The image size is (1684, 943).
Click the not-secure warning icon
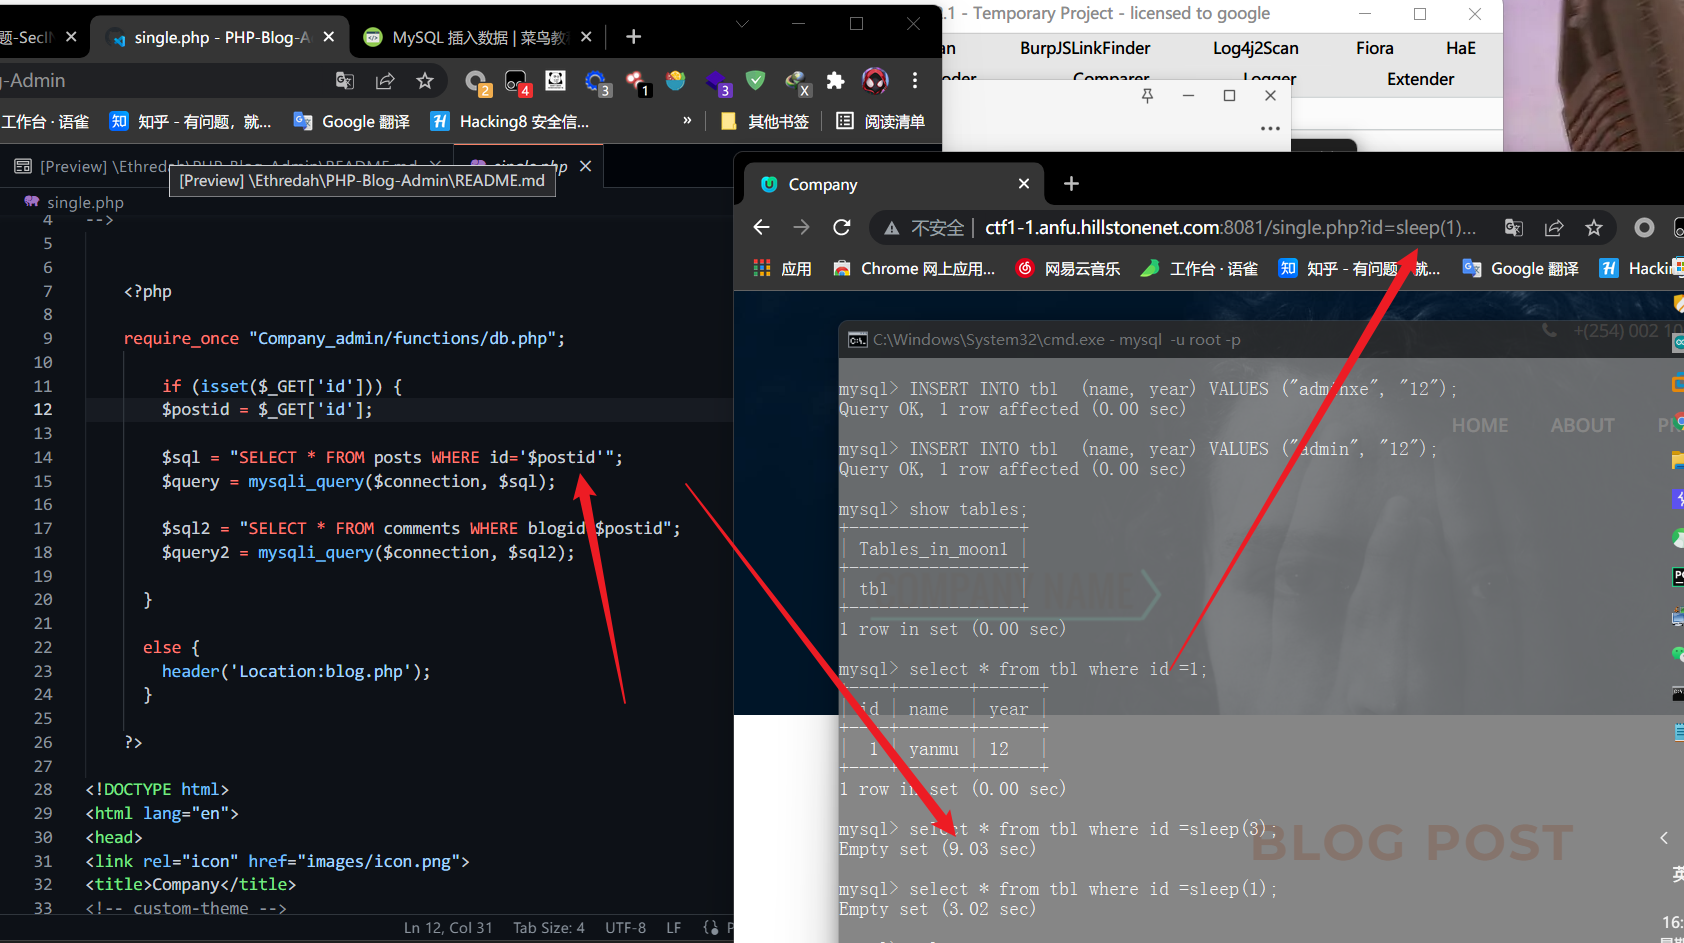pyautogui.click(x=891, y=229)
